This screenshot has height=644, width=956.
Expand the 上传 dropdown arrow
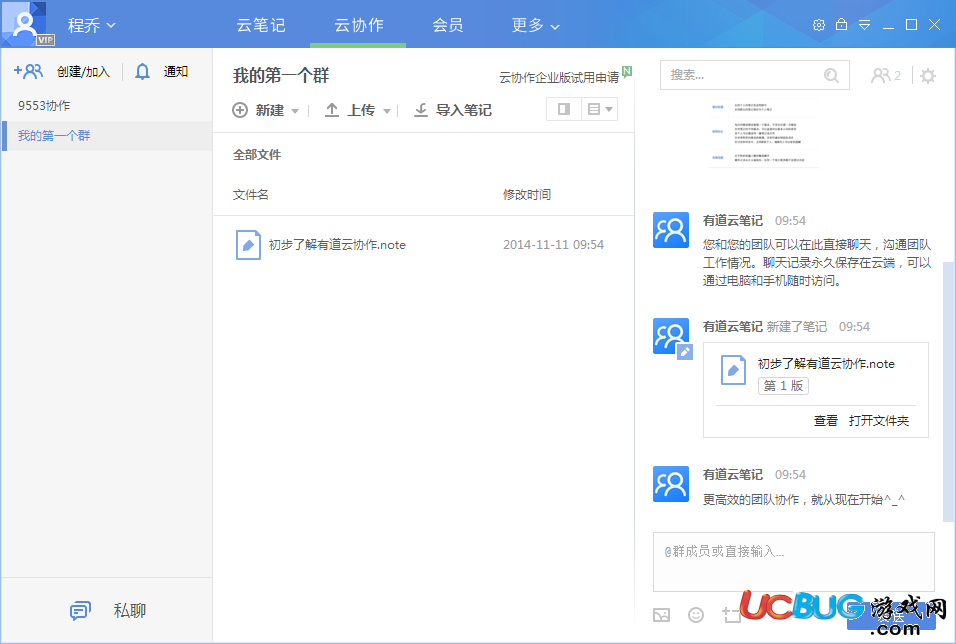(x=387, y=111)
